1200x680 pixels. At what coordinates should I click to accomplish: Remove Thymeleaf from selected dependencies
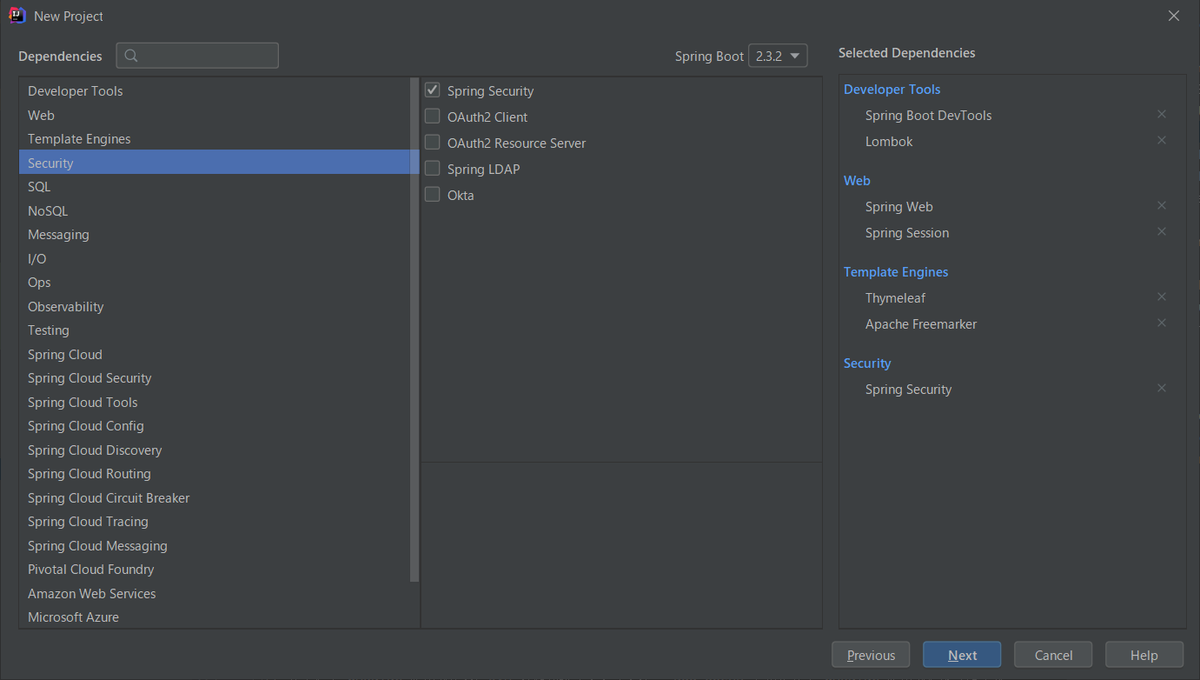(1161, 297)
